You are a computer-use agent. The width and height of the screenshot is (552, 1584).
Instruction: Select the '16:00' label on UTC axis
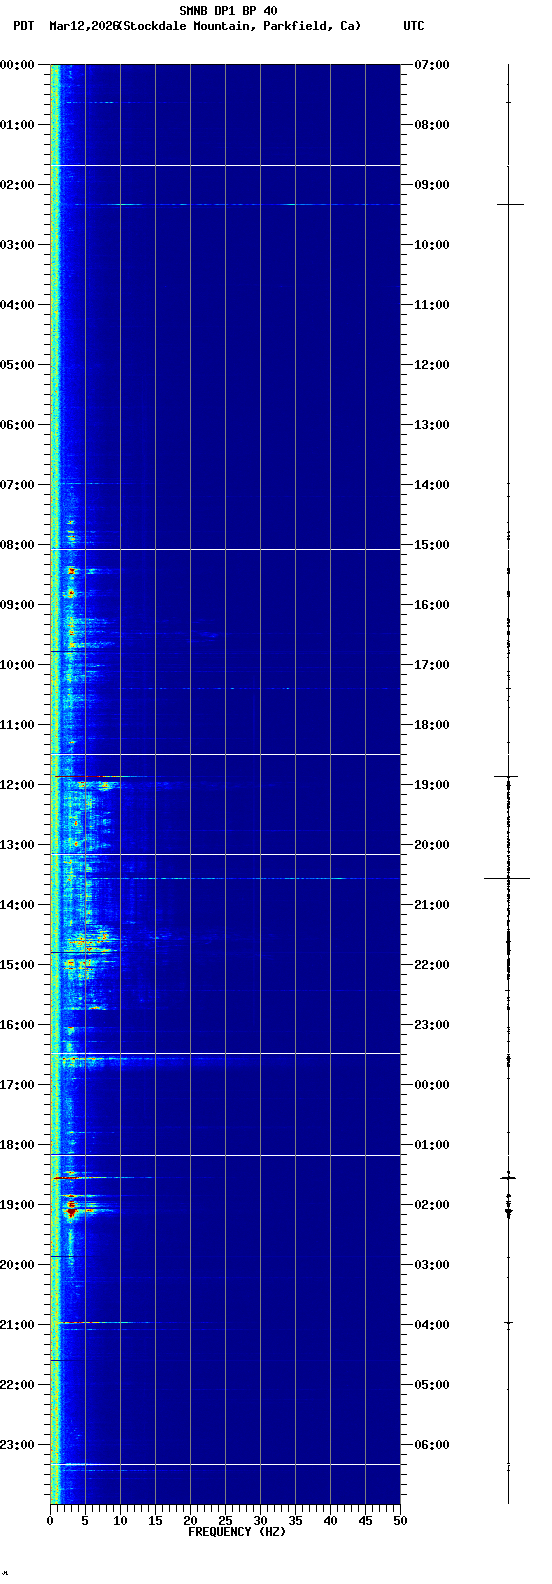tap(432, 605)
